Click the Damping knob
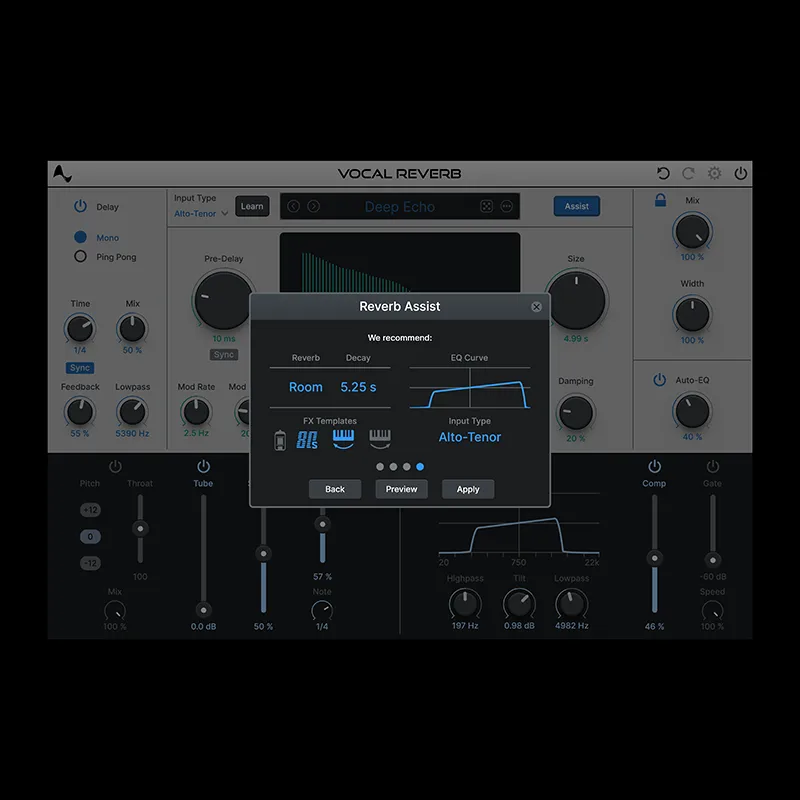The height and width of the screenshot is (800, 800). [x=576, y=412]
